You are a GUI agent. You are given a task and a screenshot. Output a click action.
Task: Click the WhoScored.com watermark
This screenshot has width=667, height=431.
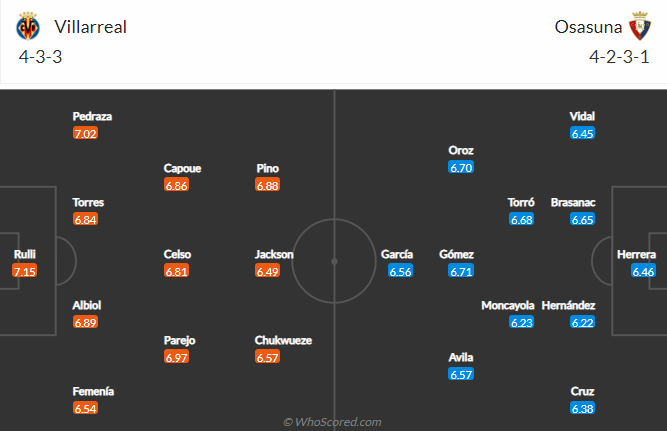click(x=333, y=422)
